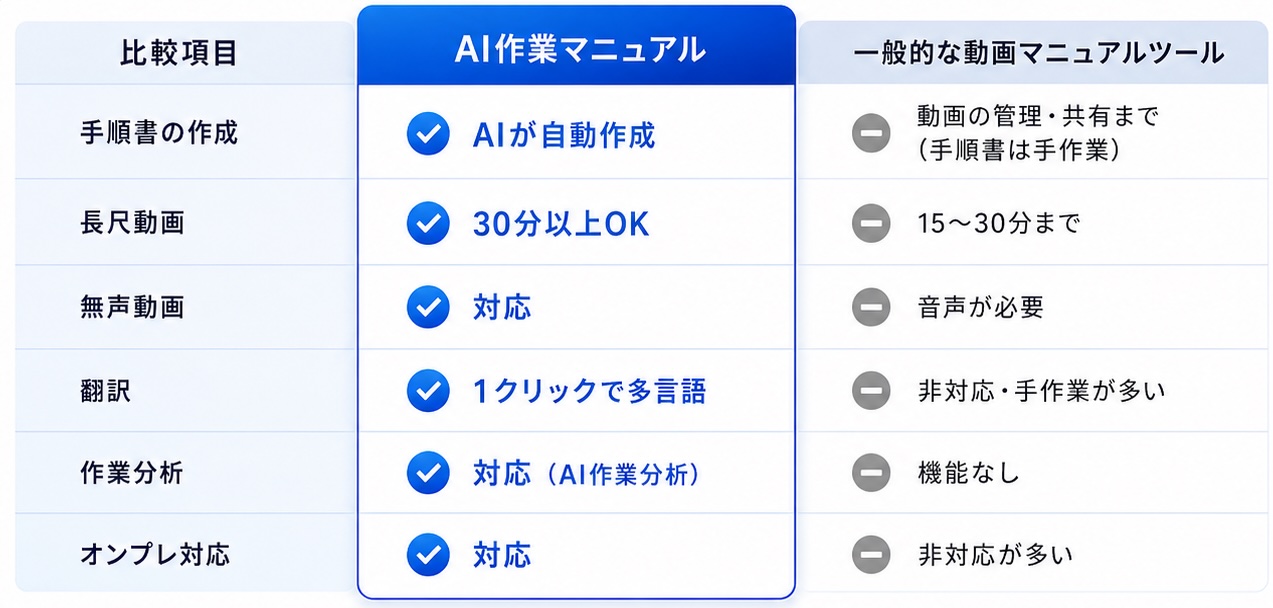Click the gray minus icon beside 機能なし
The height and width of the screenshot is (608, 1273).
click(871, 473)
